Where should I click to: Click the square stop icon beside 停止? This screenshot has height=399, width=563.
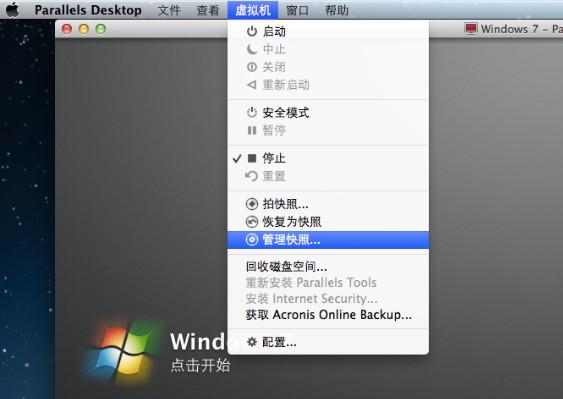252,158
